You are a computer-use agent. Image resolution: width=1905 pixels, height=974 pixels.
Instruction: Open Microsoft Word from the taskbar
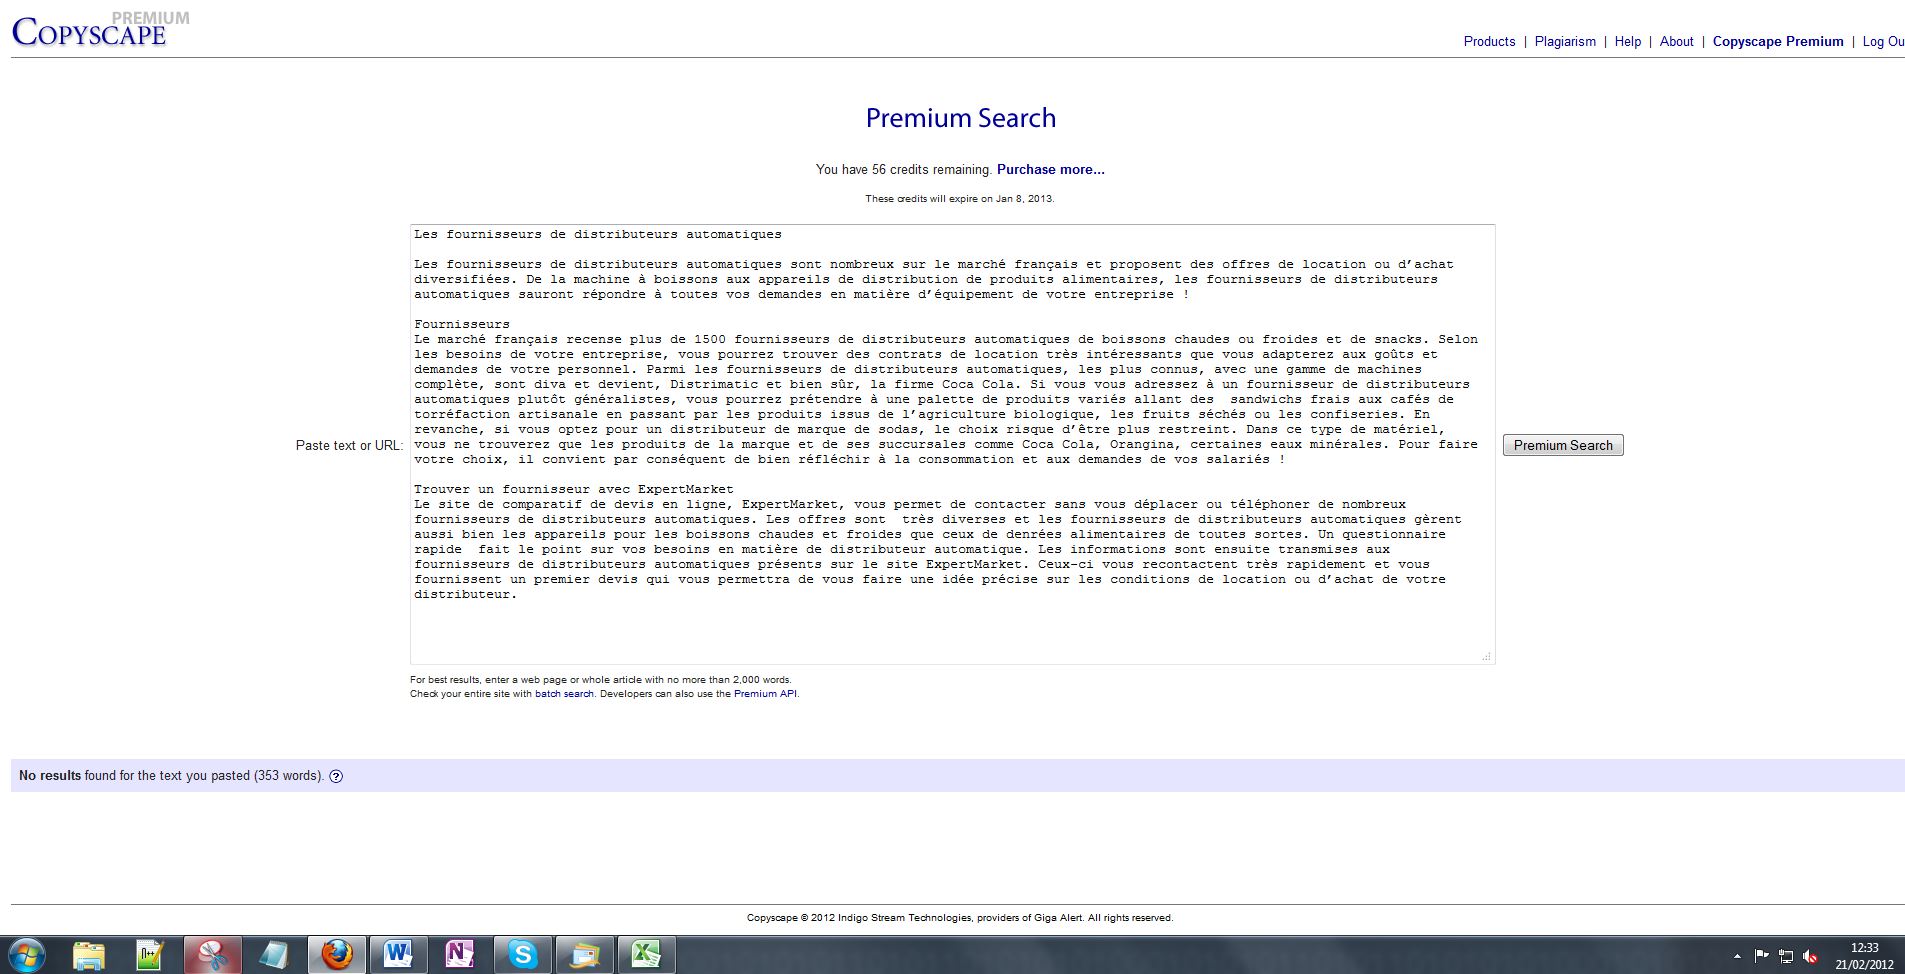click(x=398, y=955)
